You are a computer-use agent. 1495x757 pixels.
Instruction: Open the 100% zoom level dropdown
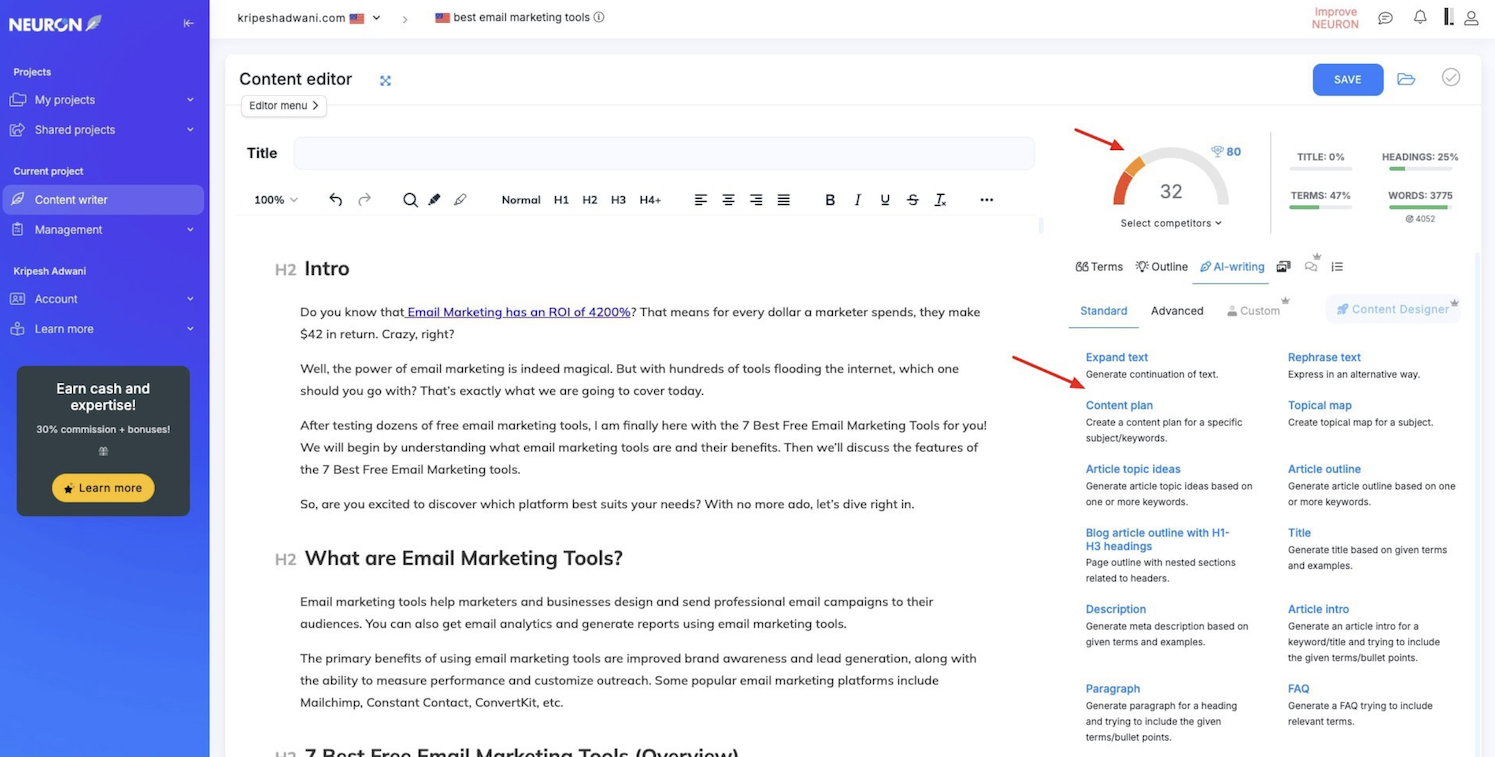[274, 199]
